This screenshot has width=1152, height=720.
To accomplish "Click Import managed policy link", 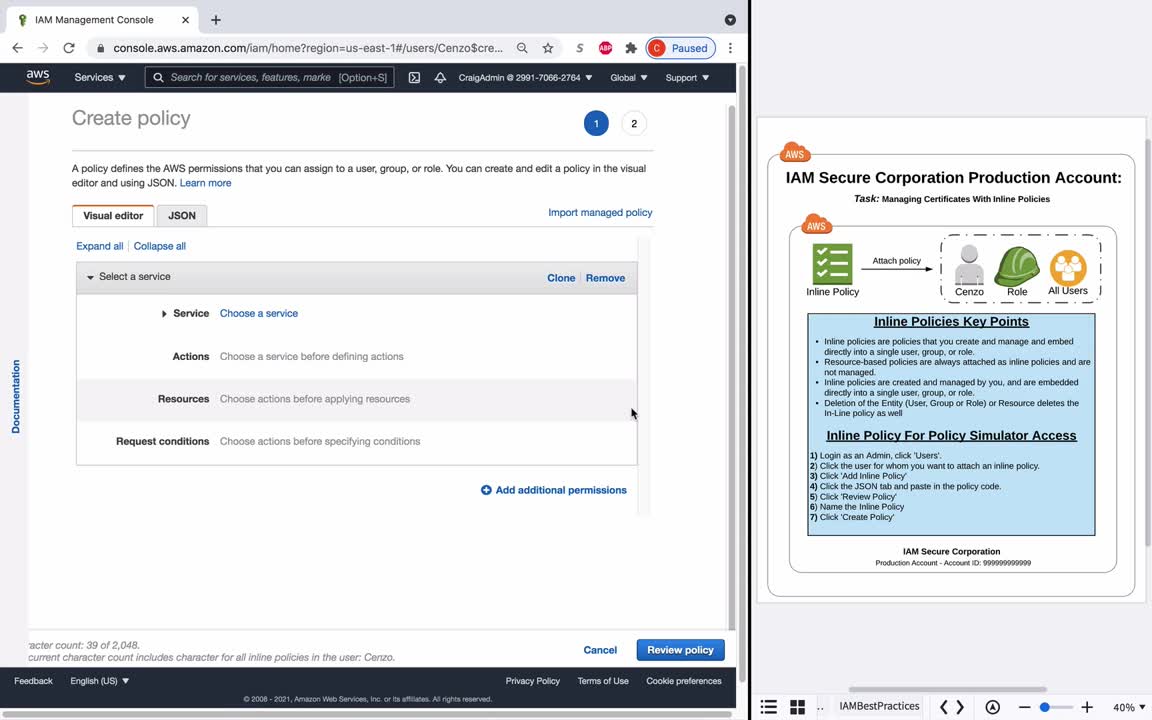I will (600, 212).
